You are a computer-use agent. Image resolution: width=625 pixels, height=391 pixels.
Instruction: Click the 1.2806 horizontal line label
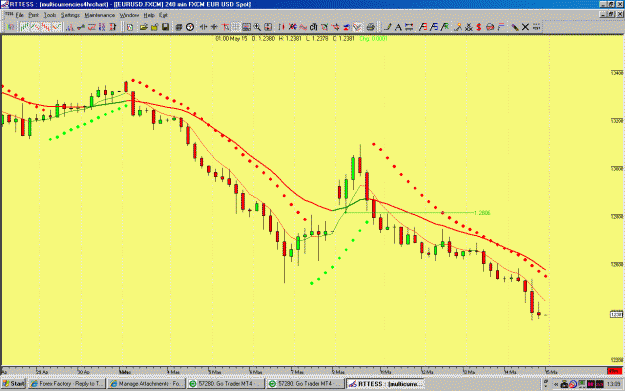[x=483, y=213]
